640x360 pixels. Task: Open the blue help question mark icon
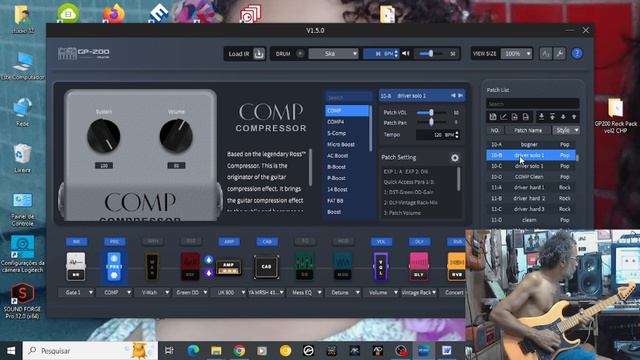[577, 53]
